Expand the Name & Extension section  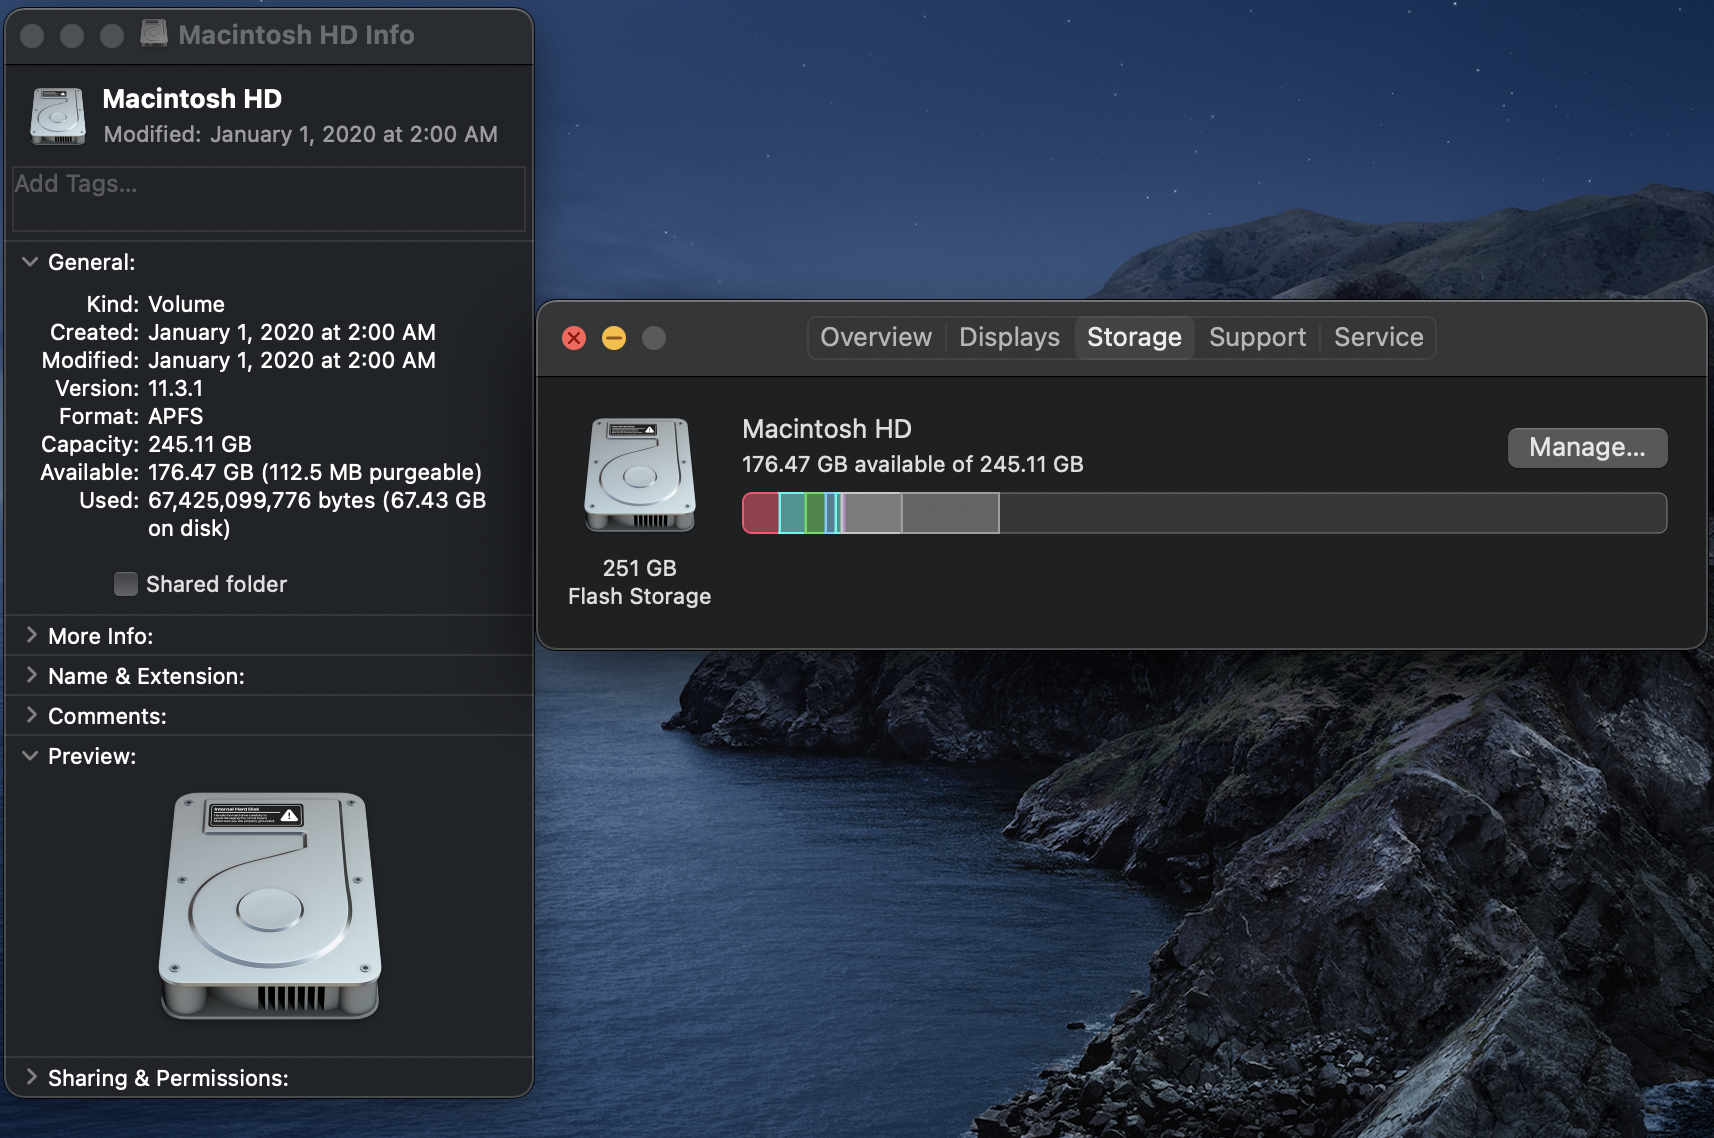point(30,676)
